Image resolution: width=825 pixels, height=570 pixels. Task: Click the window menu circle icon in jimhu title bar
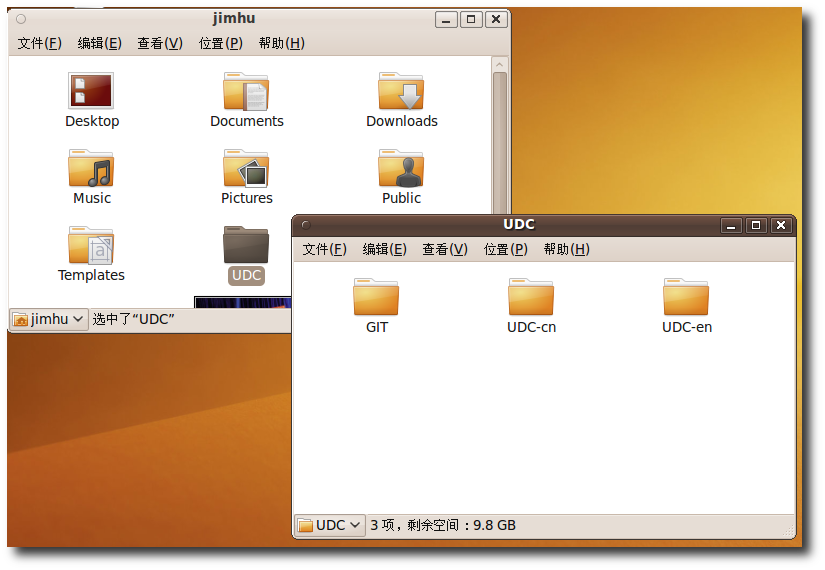click(21, 19)
